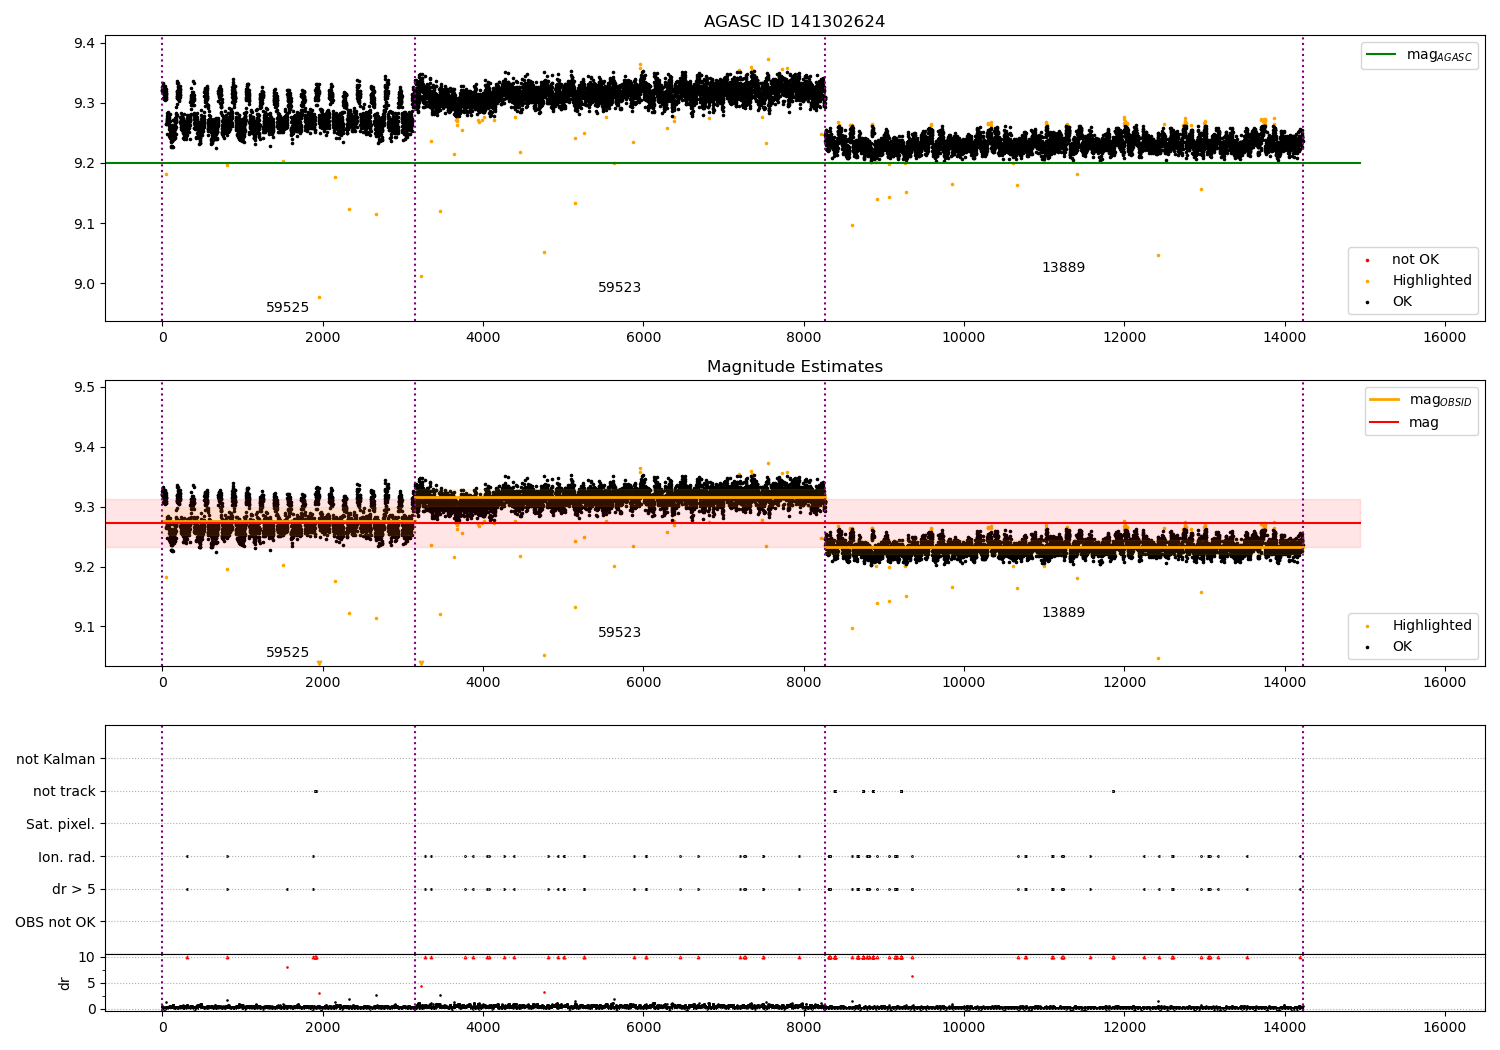Click the 2000 x-axis tick in the bottom plot
This screenshot has width=1500, height=1050.
322,1027
